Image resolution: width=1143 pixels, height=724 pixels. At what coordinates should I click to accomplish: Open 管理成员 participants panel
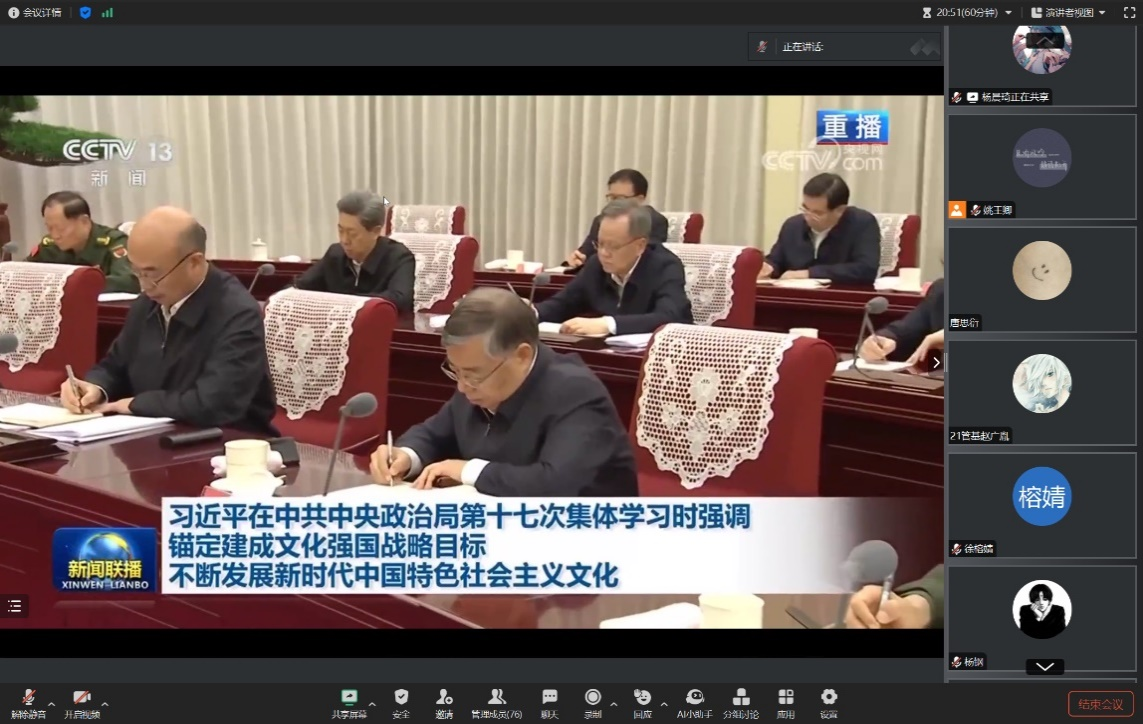[x=496, y=701]
